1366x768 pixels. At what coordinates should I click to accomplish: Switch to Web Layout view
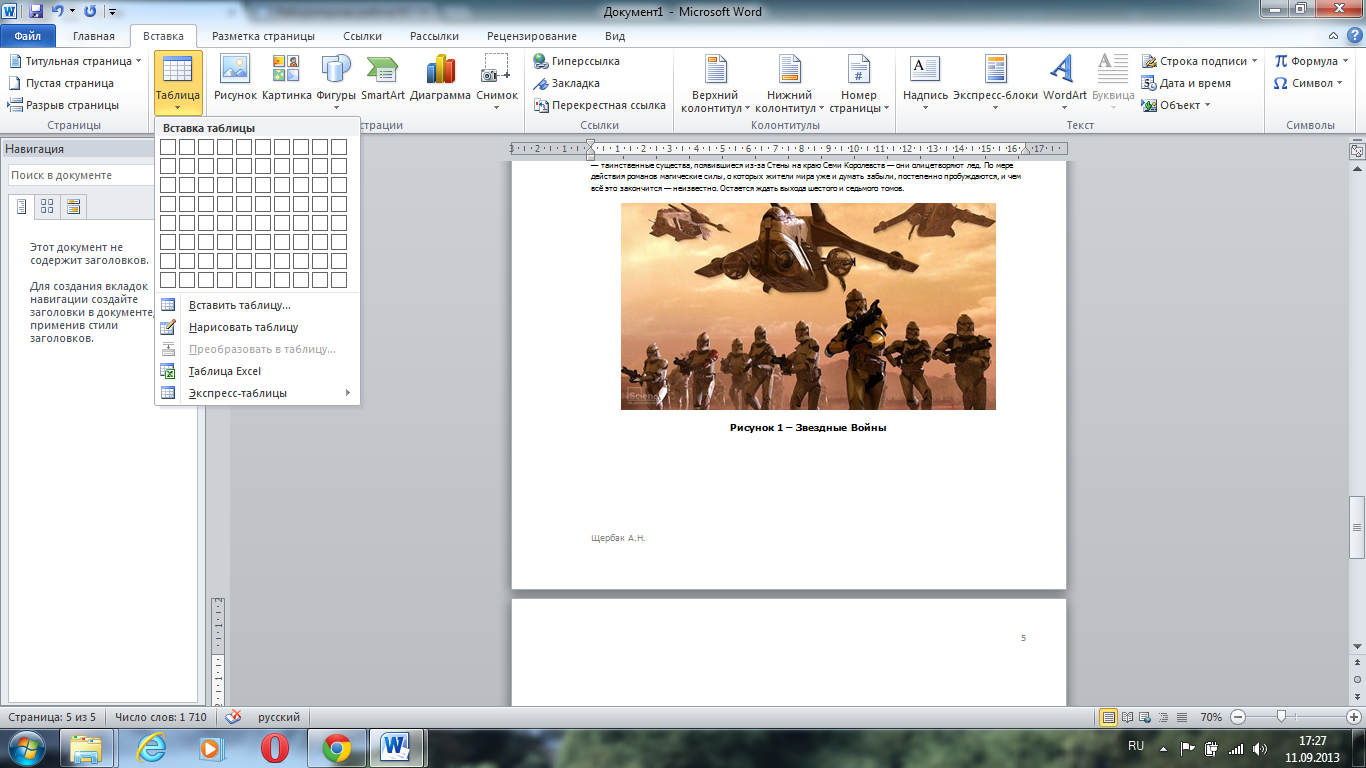click(1147, 717)
